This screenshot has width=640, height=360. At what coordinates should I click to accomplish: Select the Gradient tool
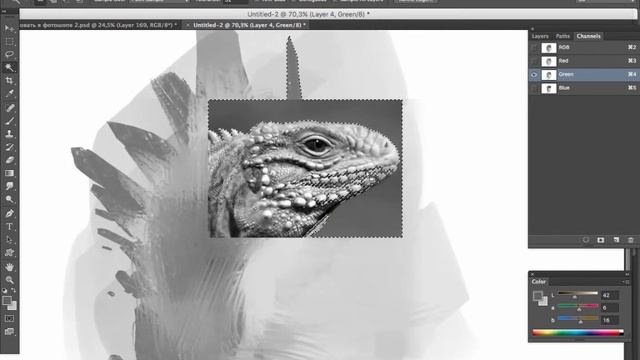9,173
